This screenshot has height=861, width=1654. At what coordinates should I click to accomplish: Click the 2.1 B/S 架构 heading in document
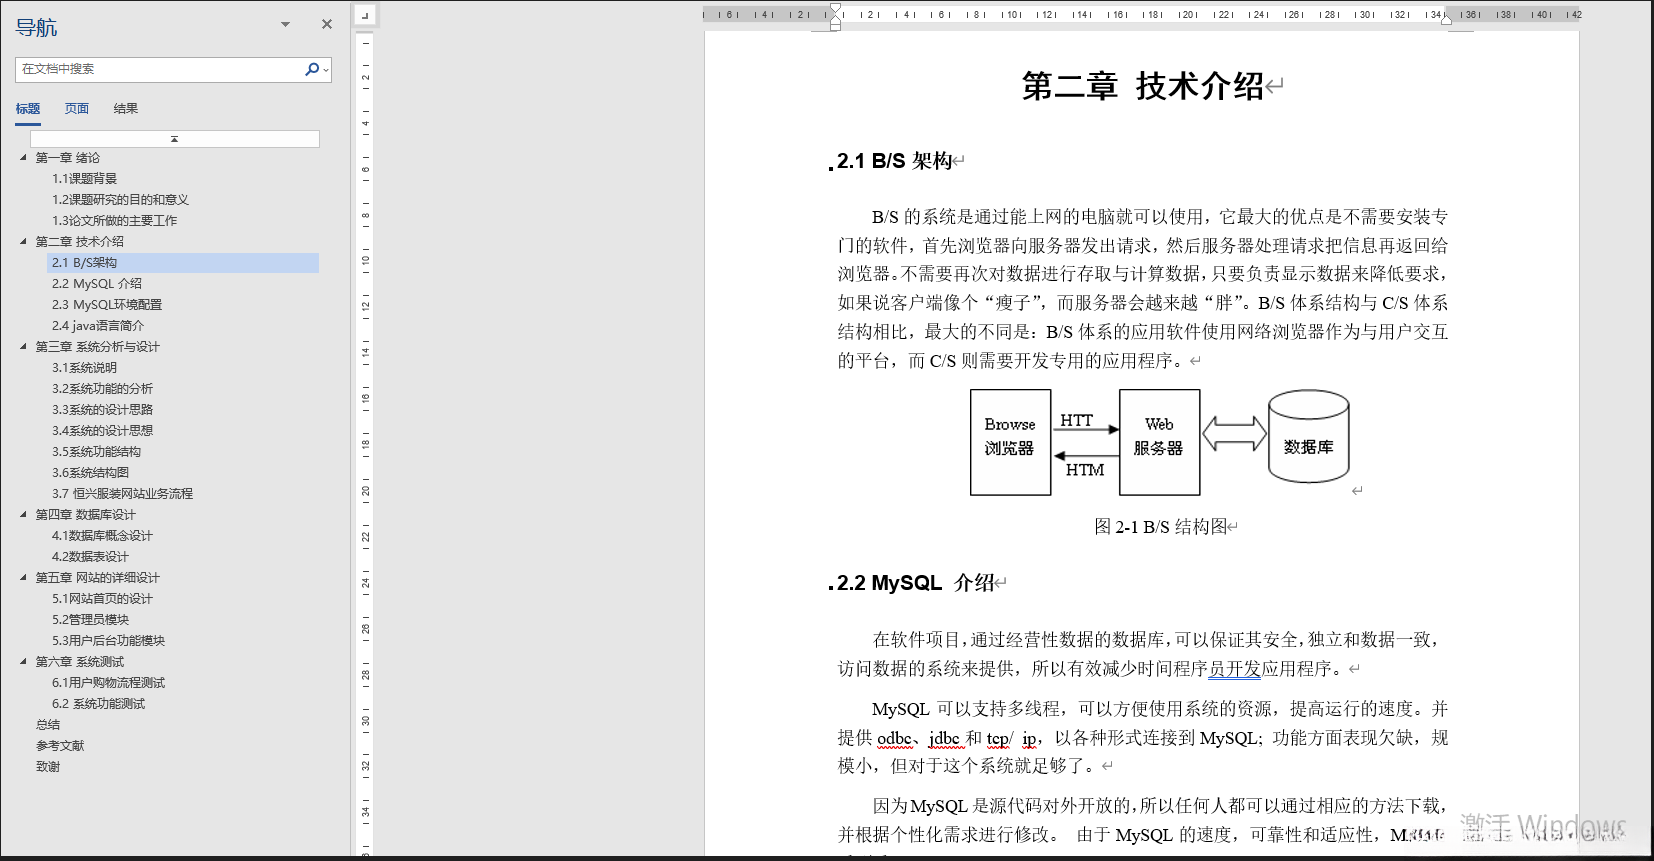[894, 161]
